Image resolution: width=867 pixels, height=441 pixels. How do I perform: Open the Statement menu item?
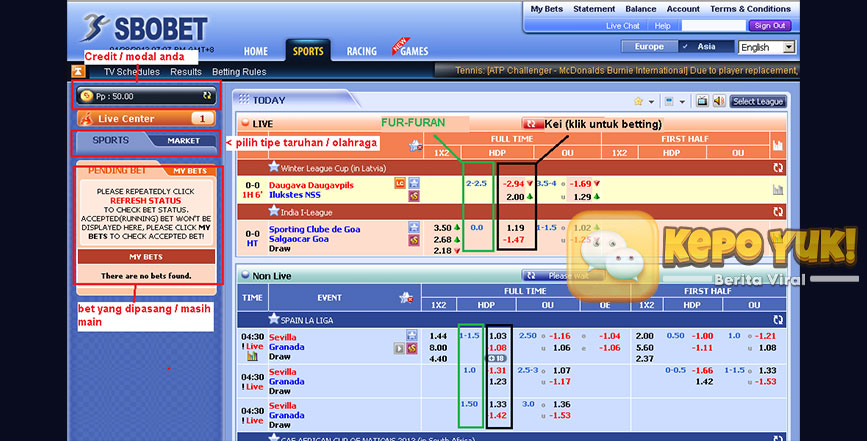(594, 9)
